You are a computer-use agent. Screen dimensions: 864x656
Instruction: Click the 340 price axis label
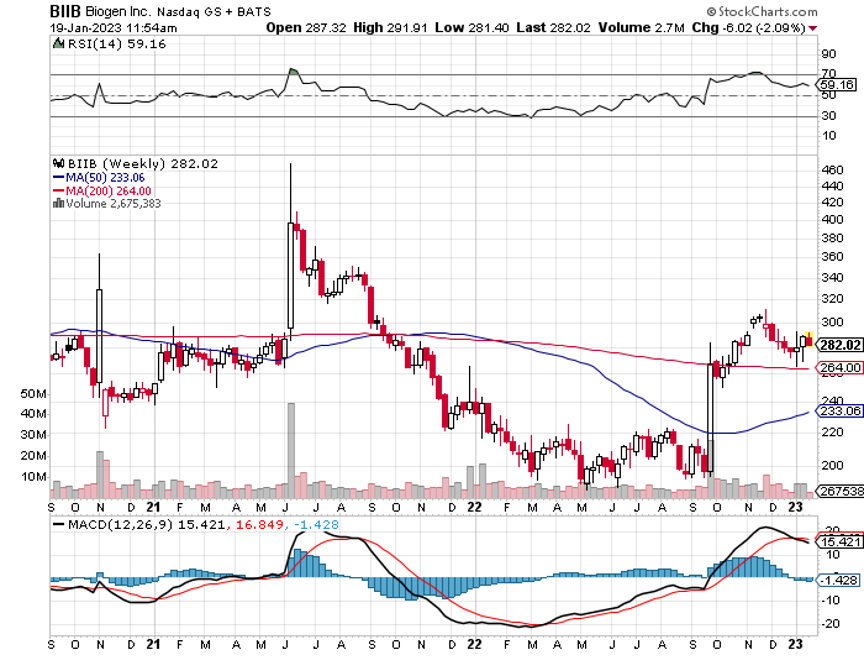pos(832,277)
